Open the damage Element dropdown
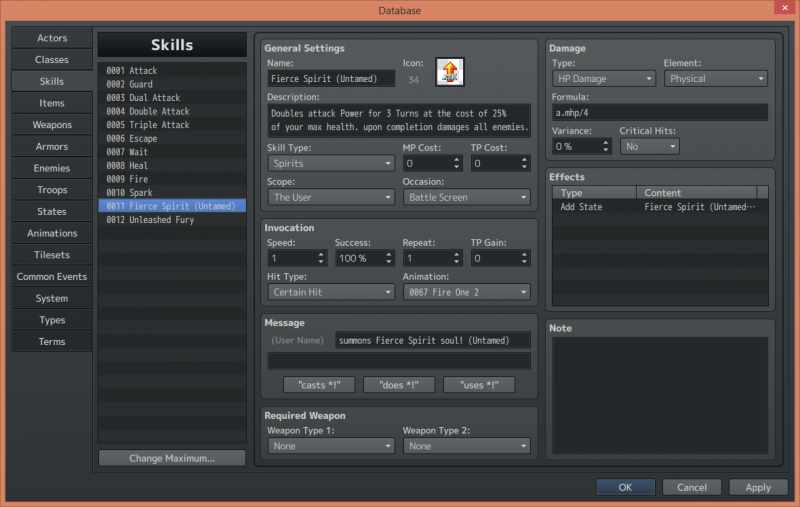Image resolution: width=800 pixels, height=507 pixels. point(716,79)
